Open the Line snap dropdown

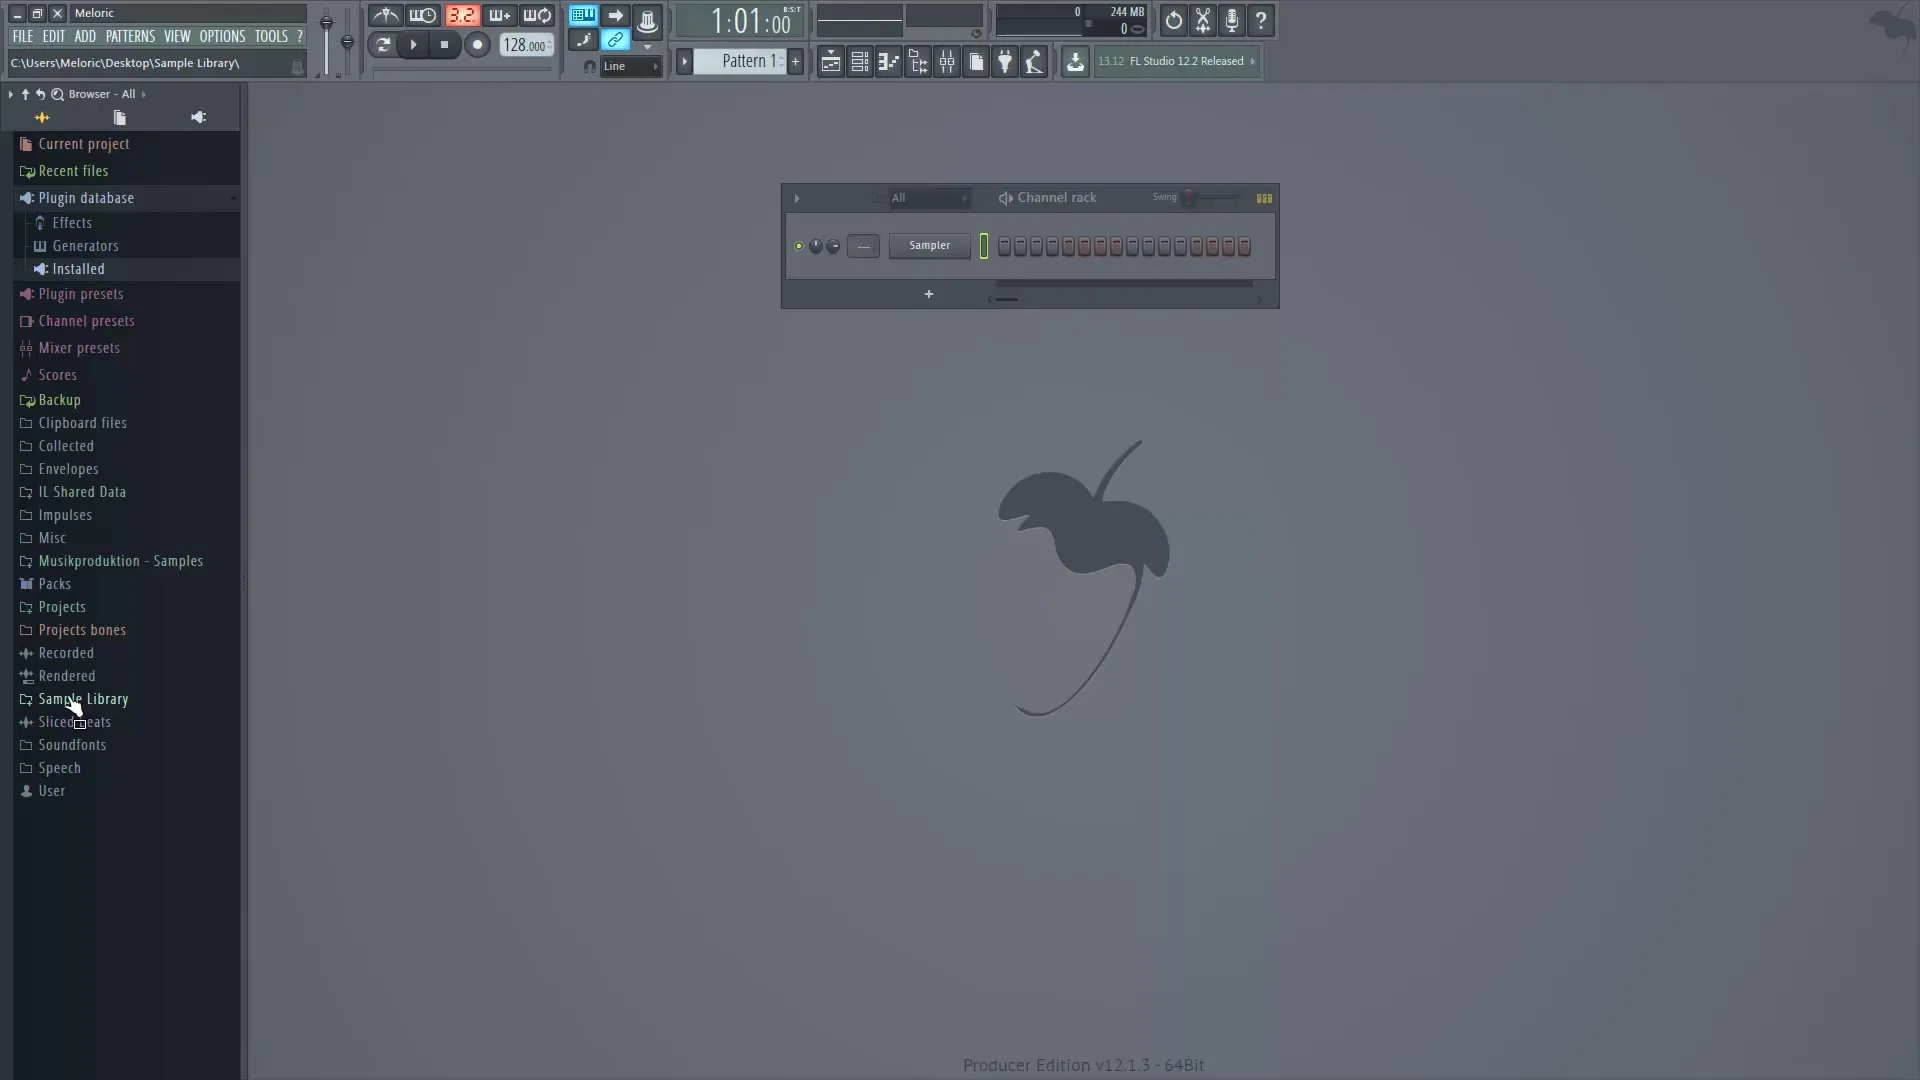point(630,66)
